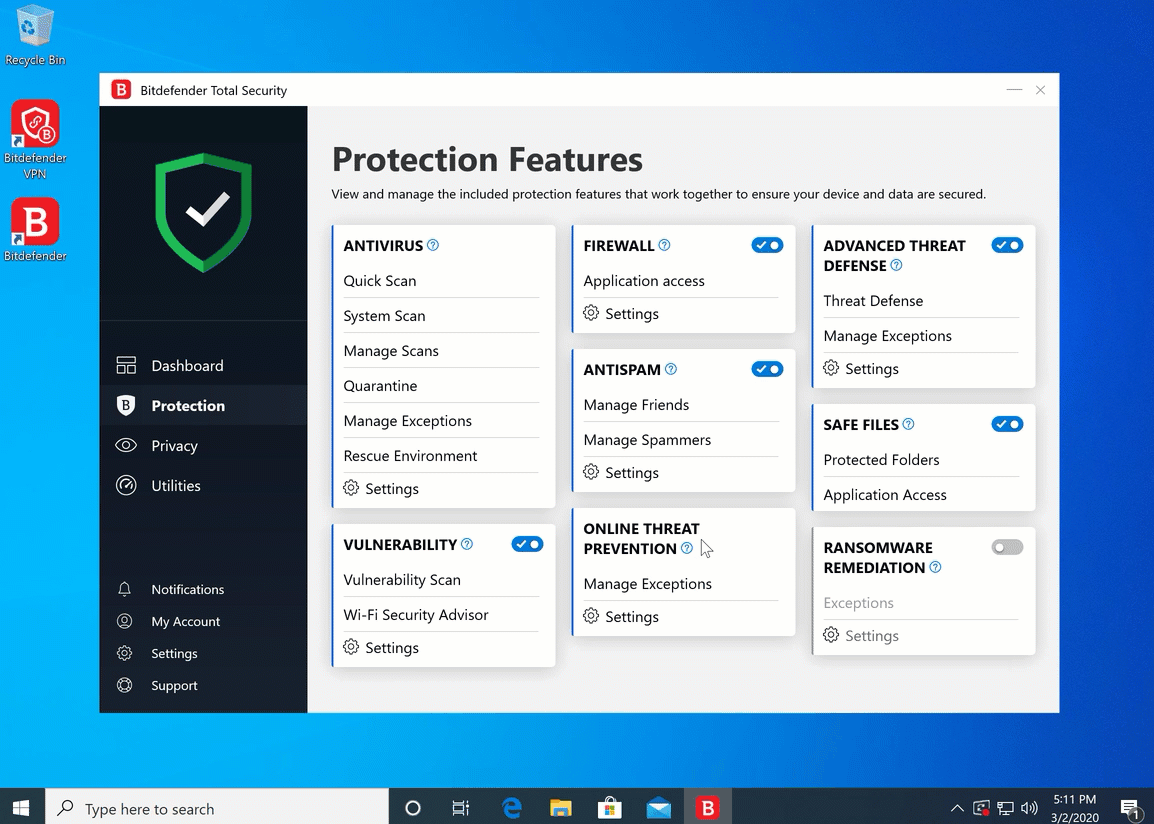The image size is (1154, 824).
Task: Open Bitdefender desktop shortcut
Action: [x=35, y=230]
